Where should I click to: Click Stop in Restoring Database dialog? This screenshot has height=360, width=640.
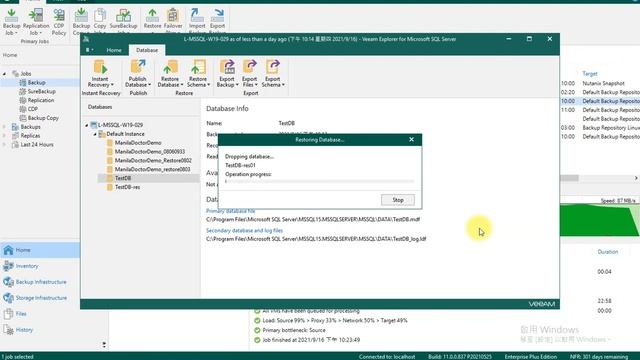tap(398, 200)
